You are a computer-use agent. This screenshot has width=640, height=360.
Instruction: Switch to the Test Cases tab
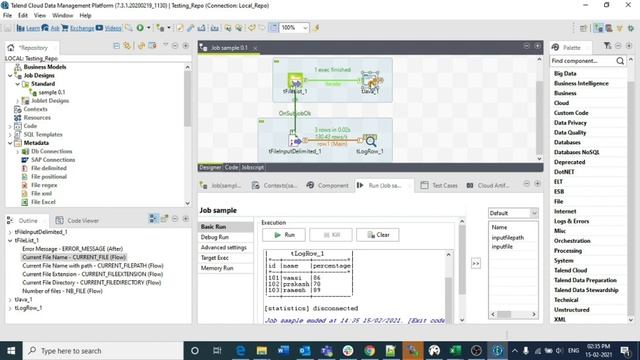pos(439,185)
